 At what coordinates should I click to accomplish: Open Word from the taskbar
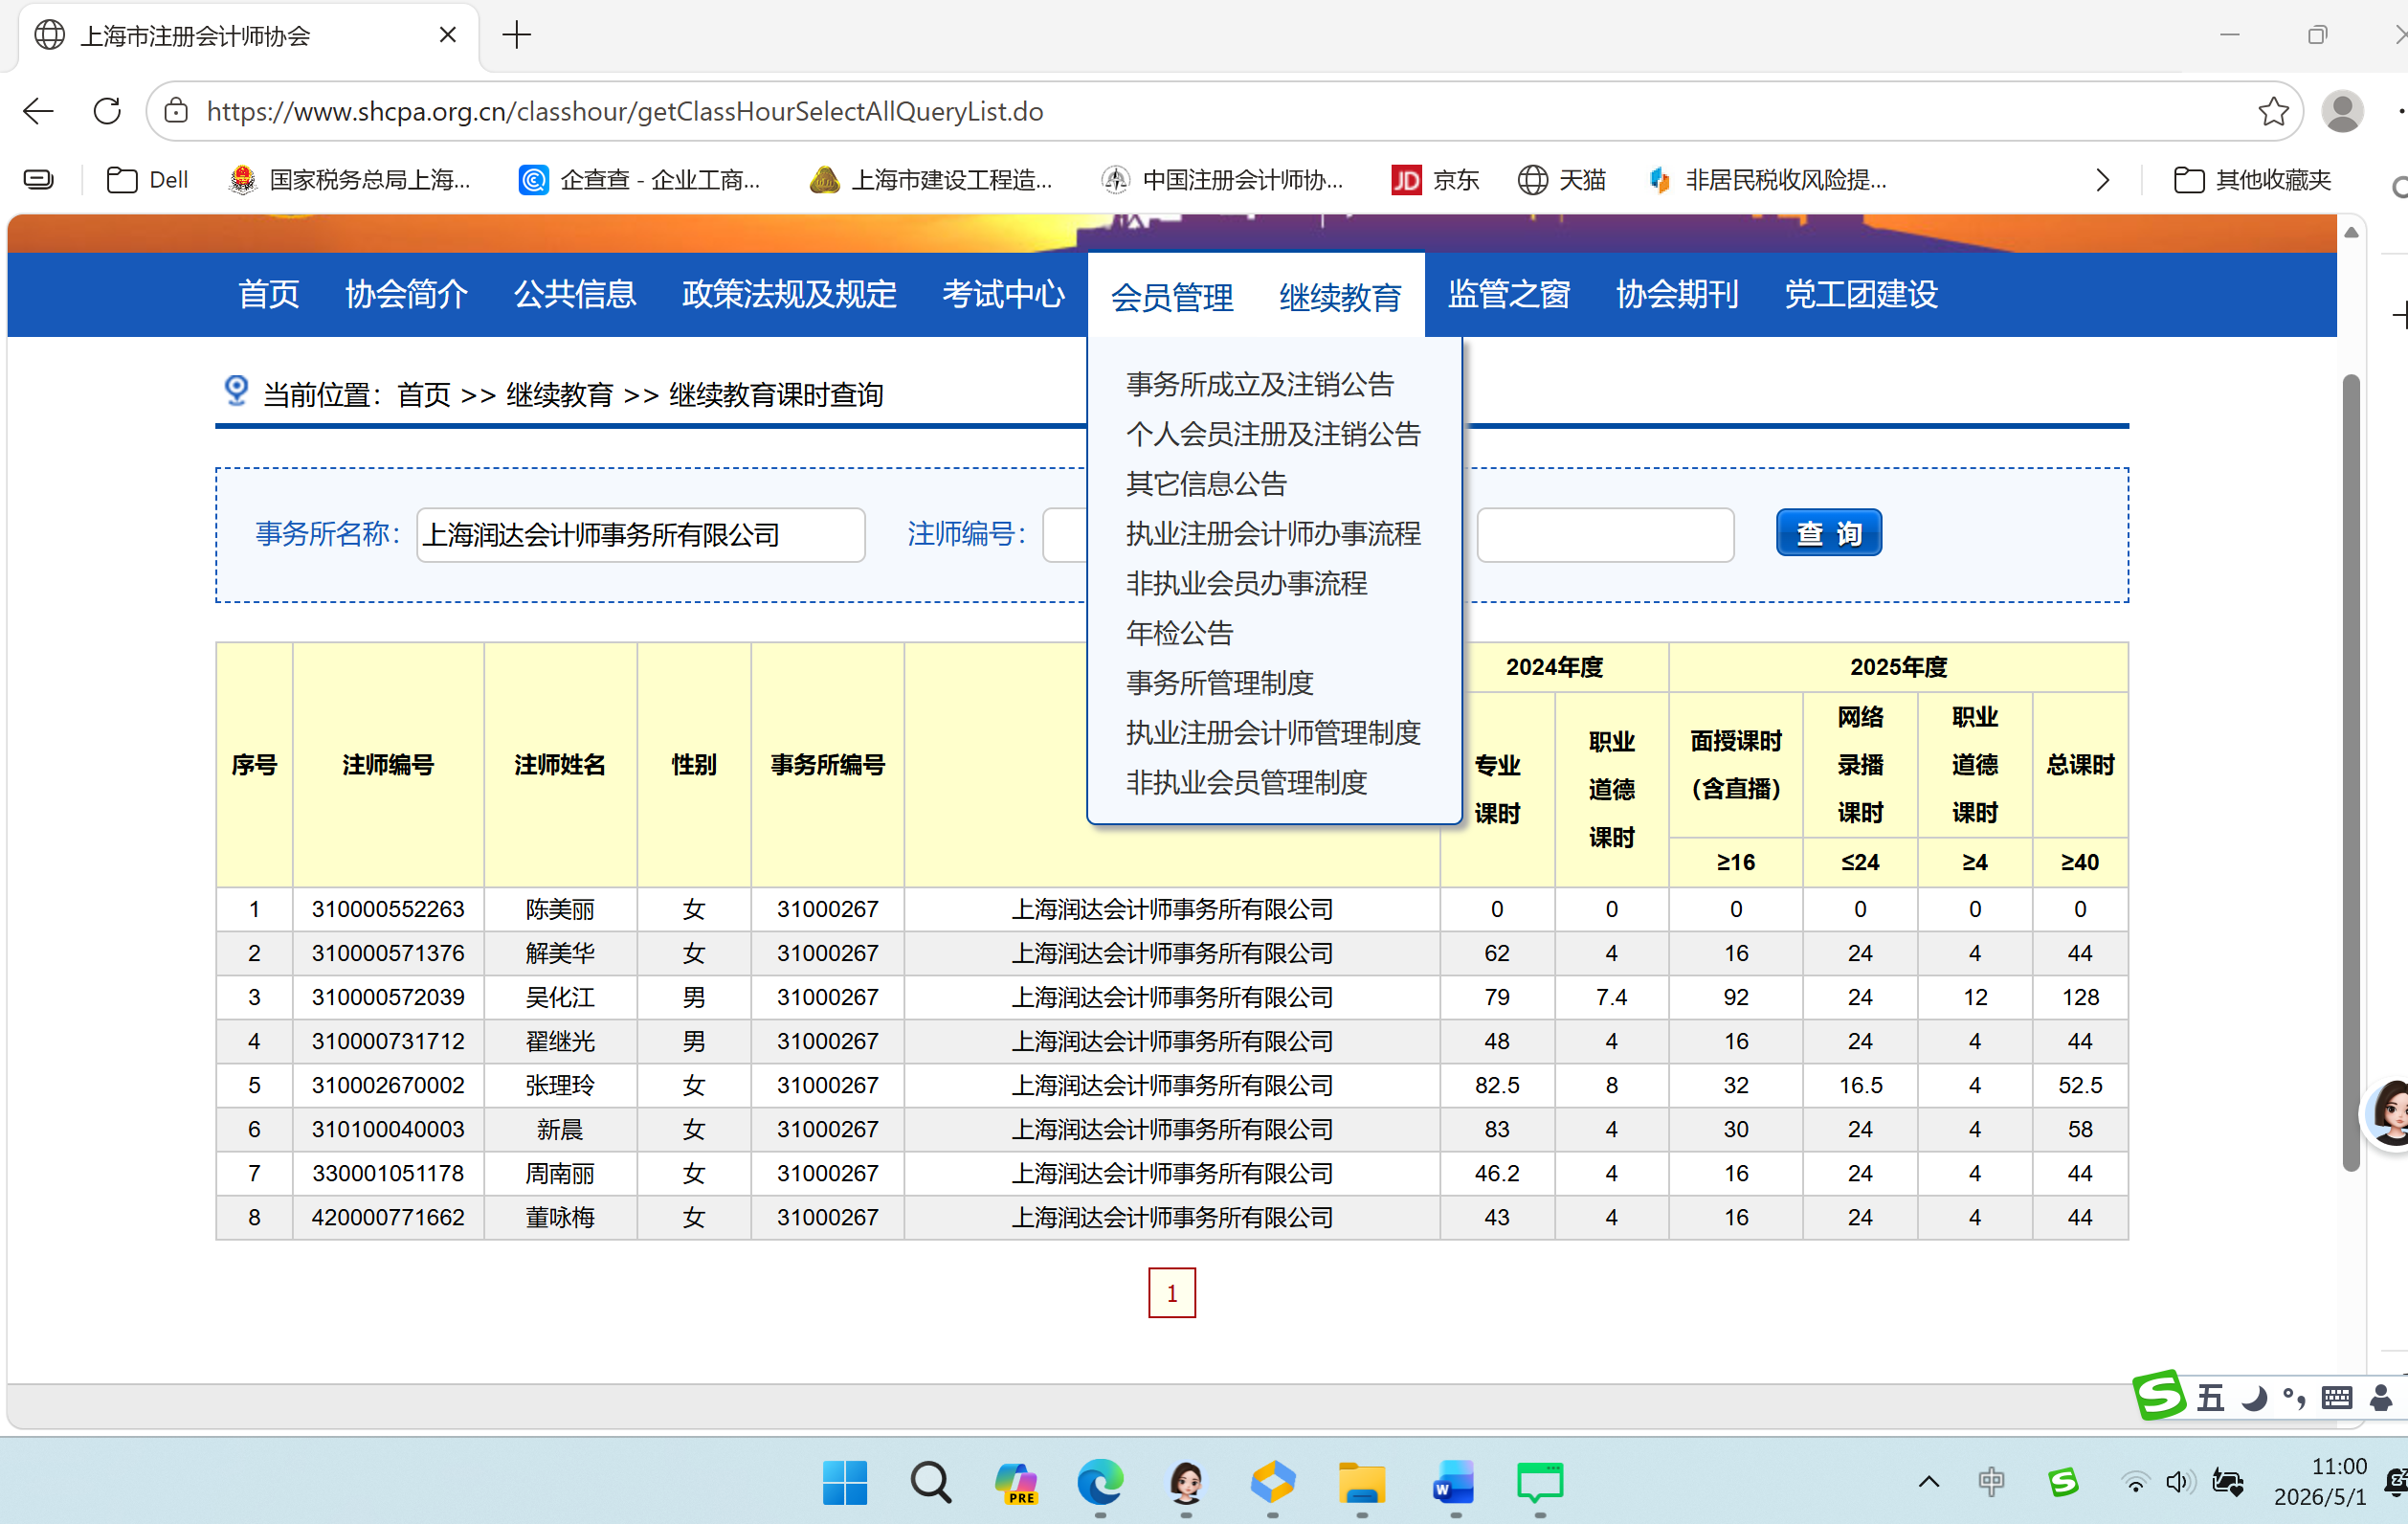pos(1452,1482)
